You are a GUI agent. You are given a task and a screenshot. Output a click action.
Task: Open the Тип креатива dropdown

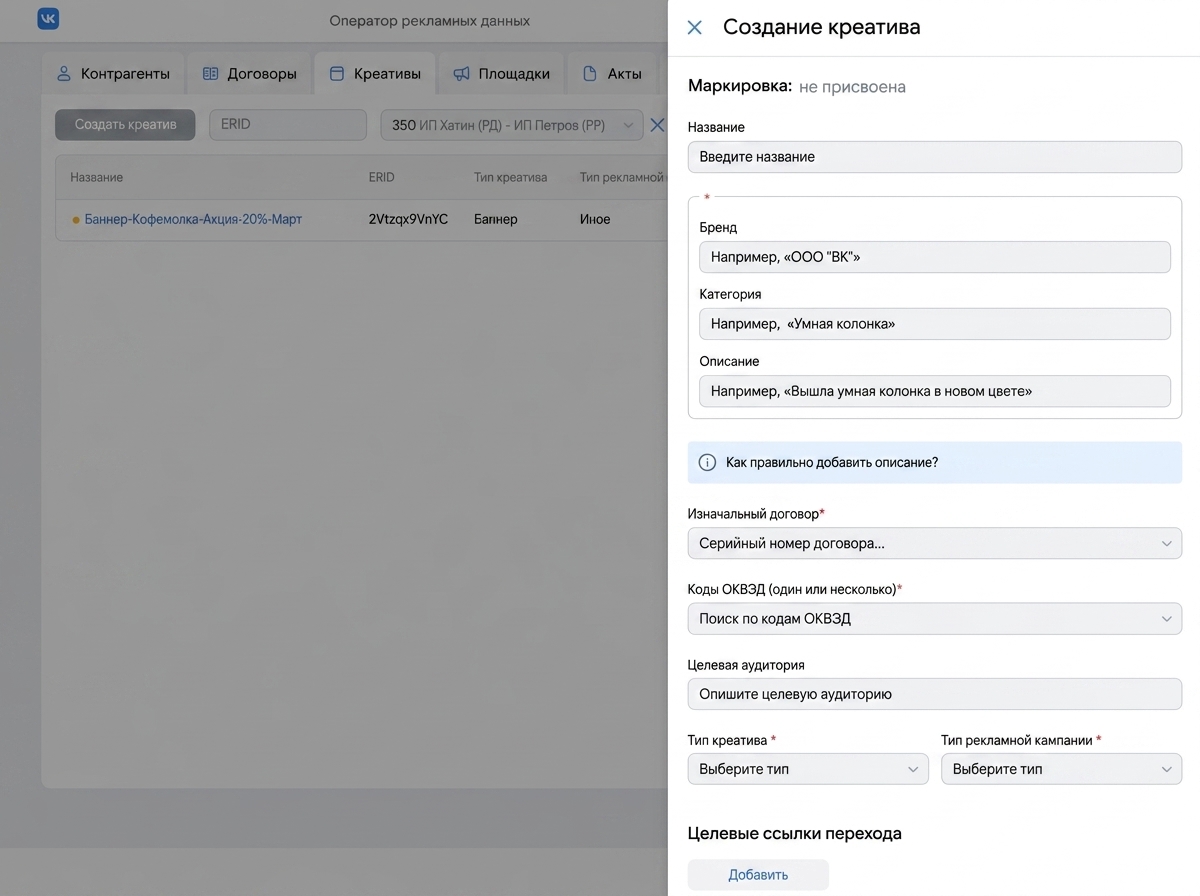click(808, 769)
